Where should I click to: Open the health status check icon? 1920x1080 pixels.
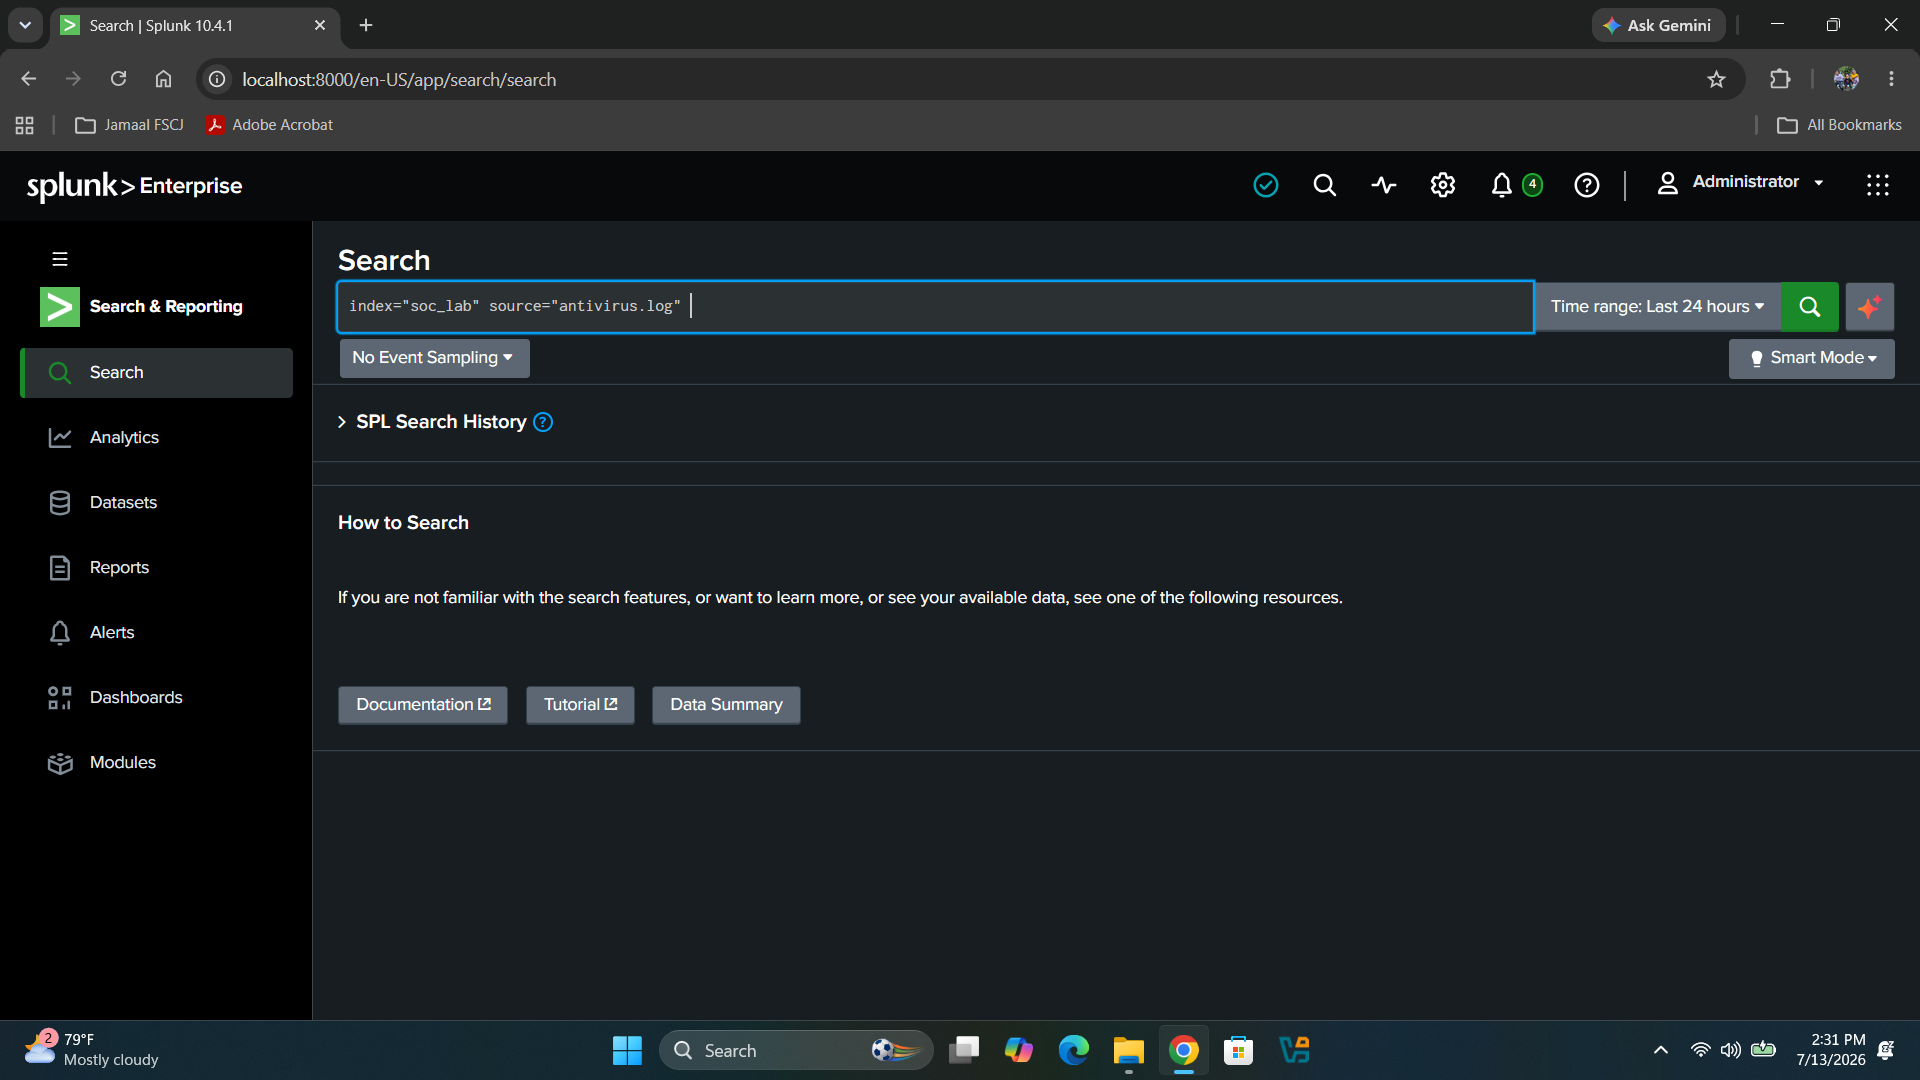pos(1266,185)
